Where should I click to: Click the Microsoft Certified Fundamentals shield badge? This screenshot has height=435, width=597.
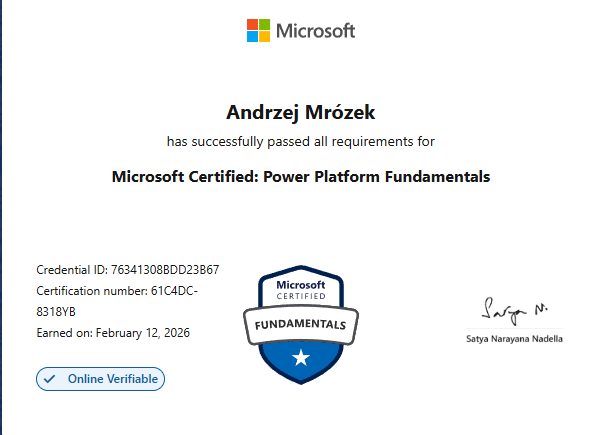pos(301,325)
